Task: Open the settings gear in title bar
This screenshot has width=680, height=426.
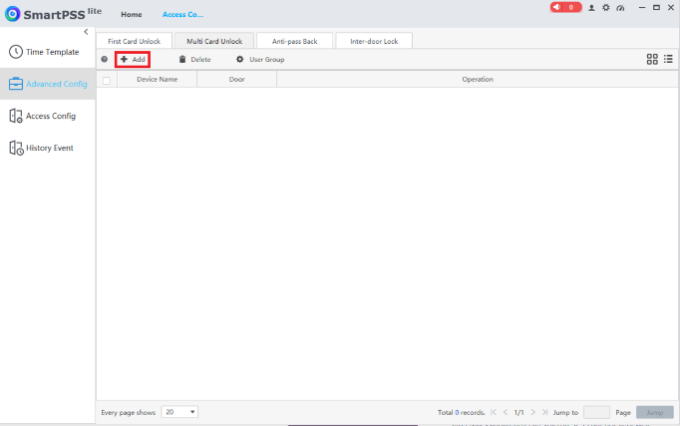Action: point(606,8)
